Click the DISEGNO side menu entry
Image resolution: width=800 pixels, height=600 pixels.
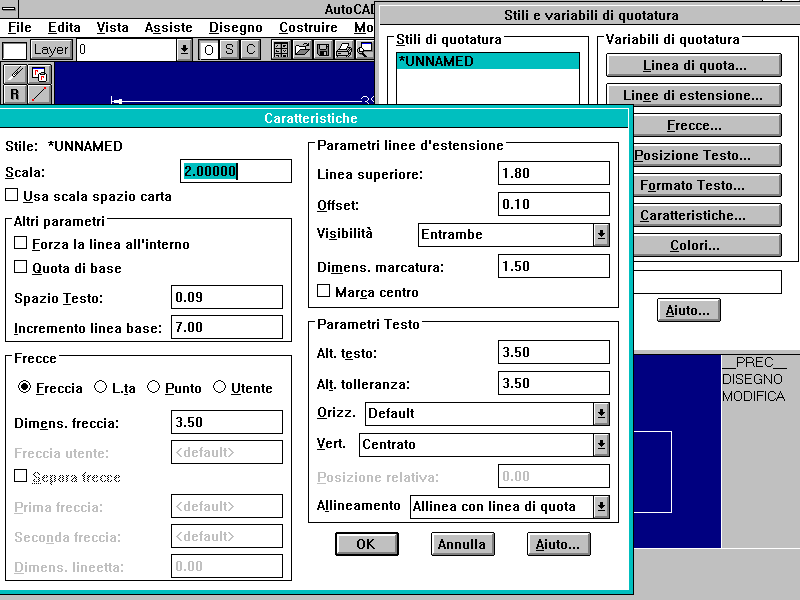point(752,379)
